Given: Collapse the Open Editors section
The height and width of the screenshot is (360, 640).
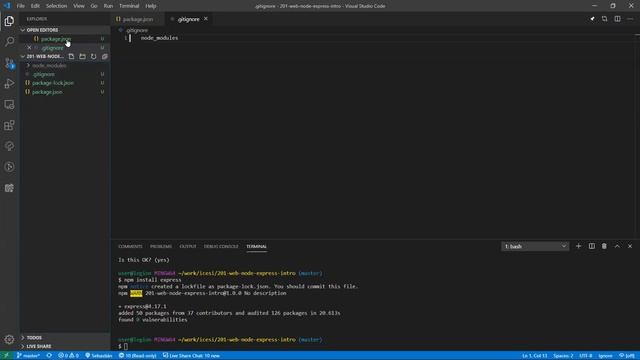Looking at the screenshot, I should pos(64,30).
